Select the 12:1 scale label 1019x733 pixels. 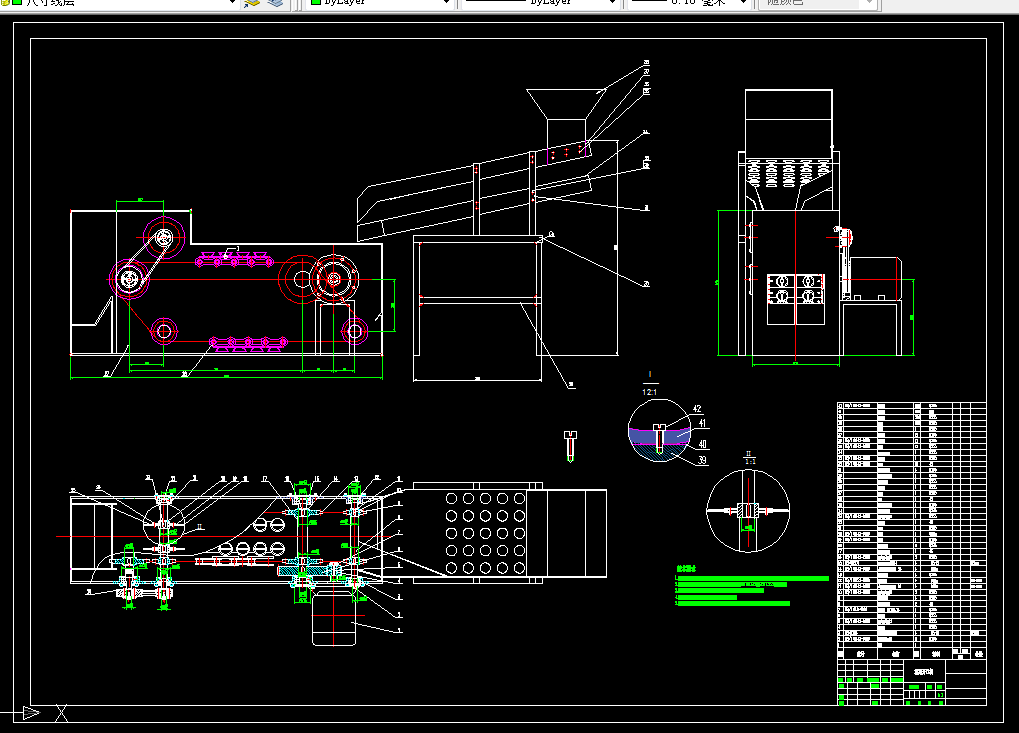pyautogui.click(x=649, y=392)
